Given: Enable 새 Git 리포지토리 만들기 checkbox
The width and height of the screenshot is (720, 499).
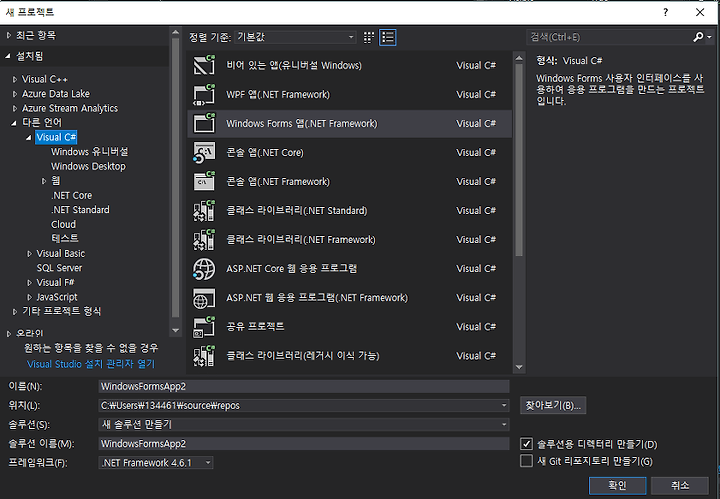Looking at the screenshot, I should [526, 460].
